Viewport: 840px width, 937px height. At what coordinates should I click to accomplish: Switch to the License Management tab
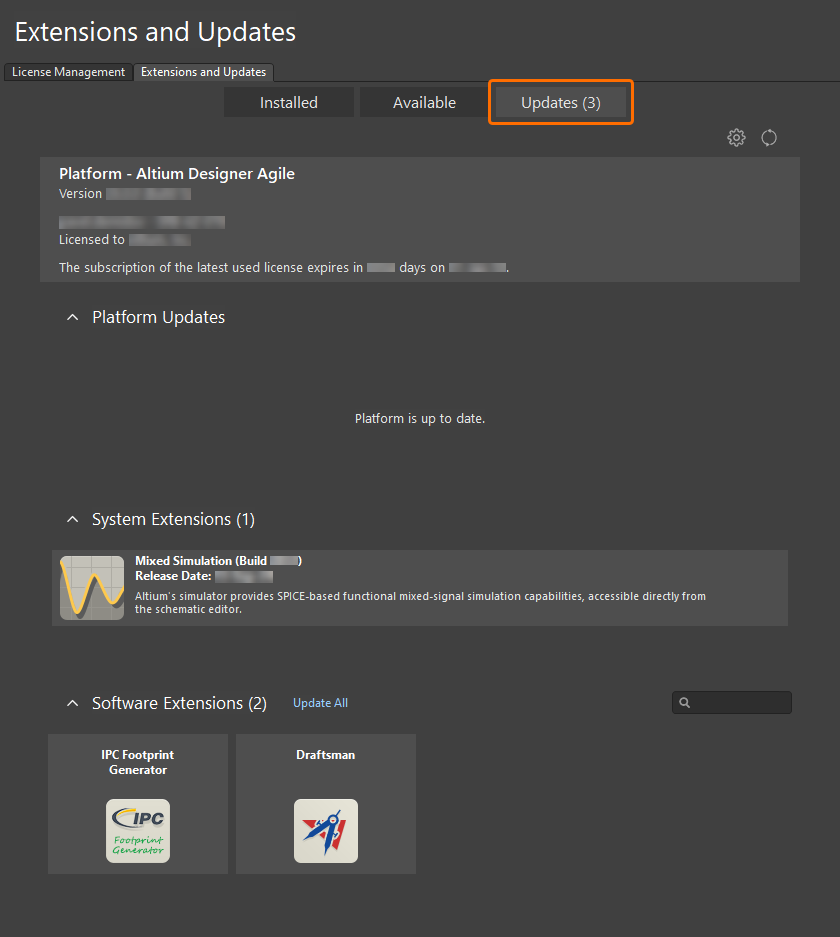pyautogui.click(x=67, y=72)
